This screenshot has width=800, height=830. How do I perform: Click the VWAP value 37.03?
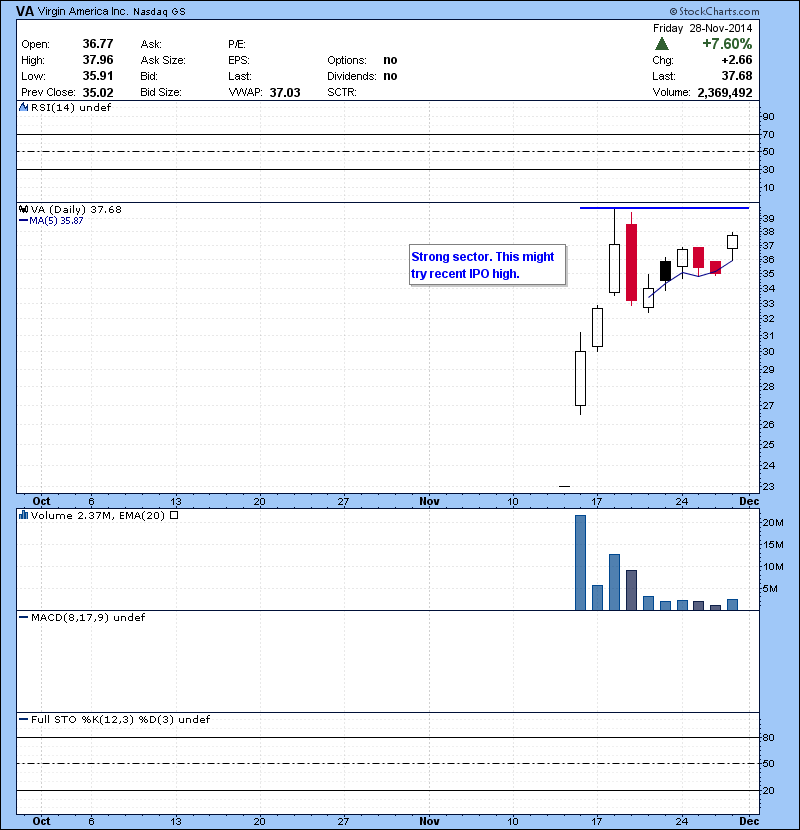point(285,93)
